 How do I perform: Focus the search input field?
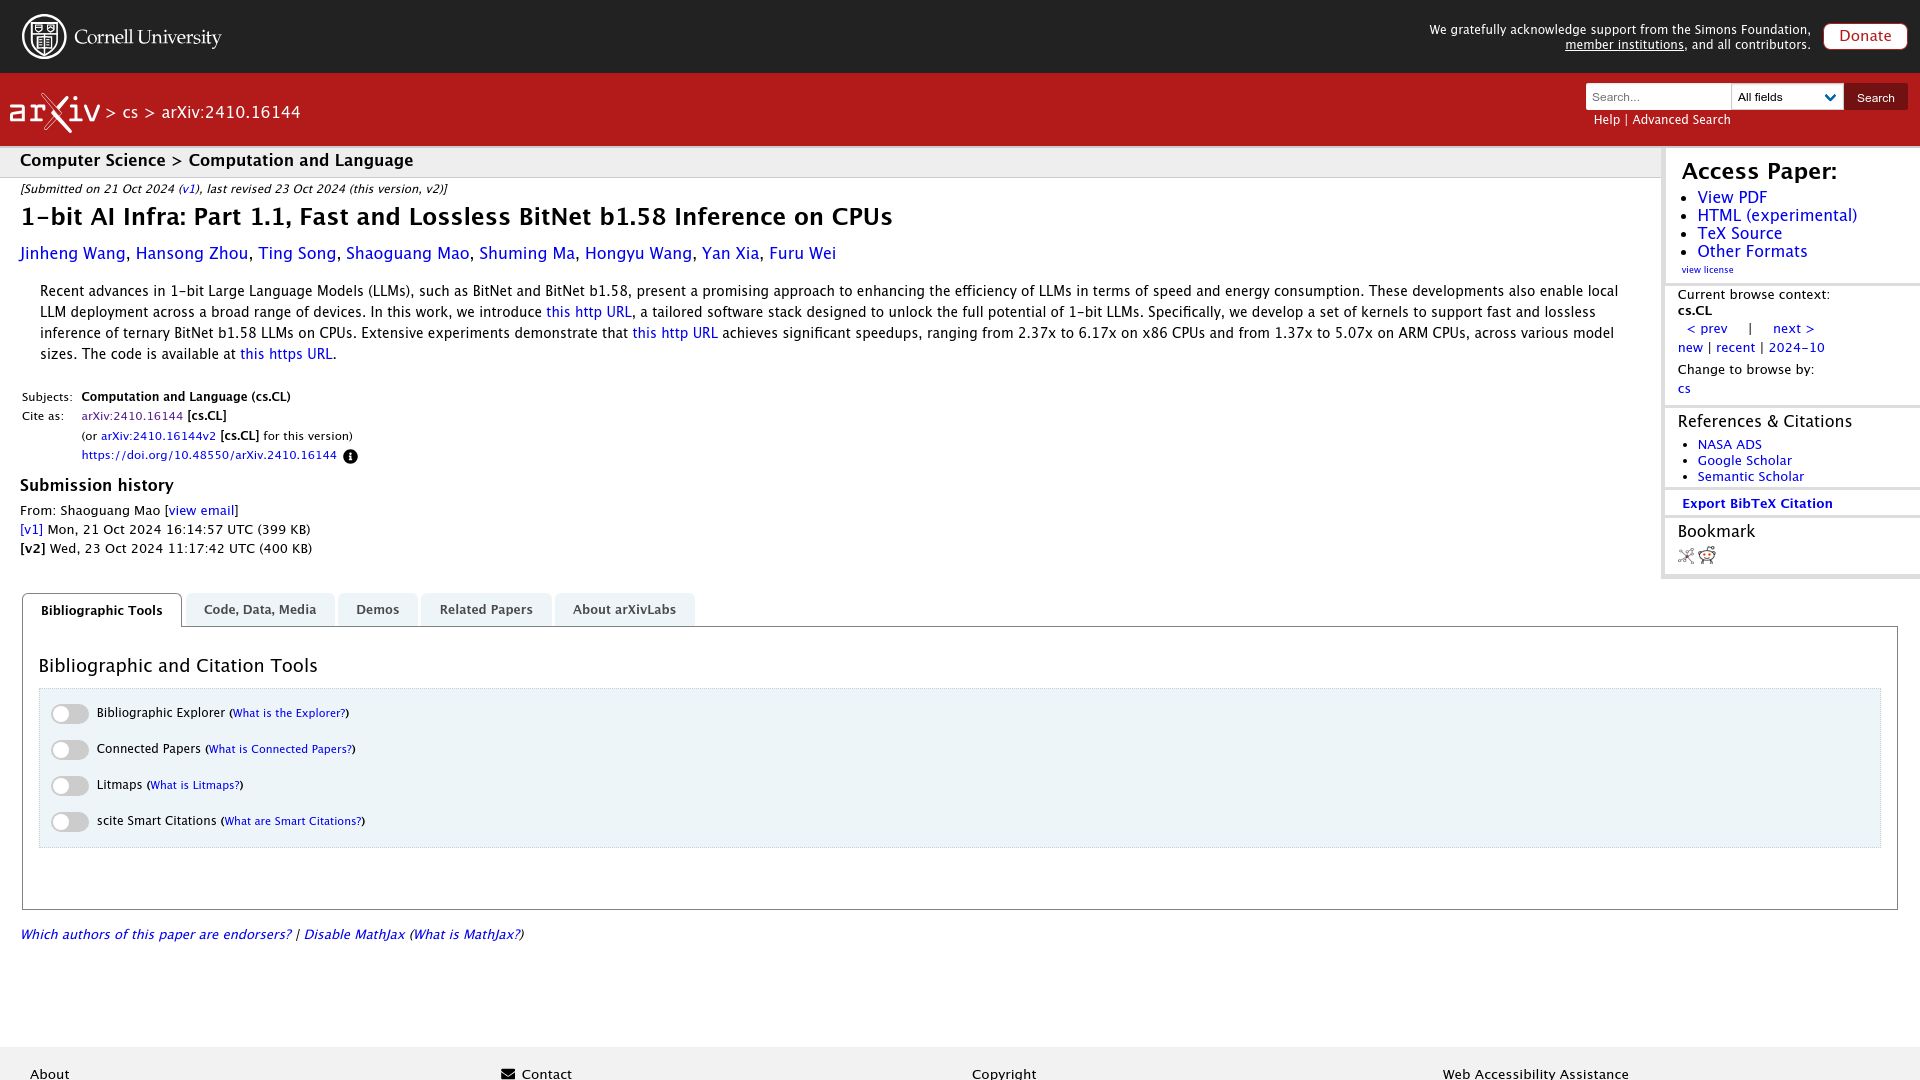coord(1658,97)
